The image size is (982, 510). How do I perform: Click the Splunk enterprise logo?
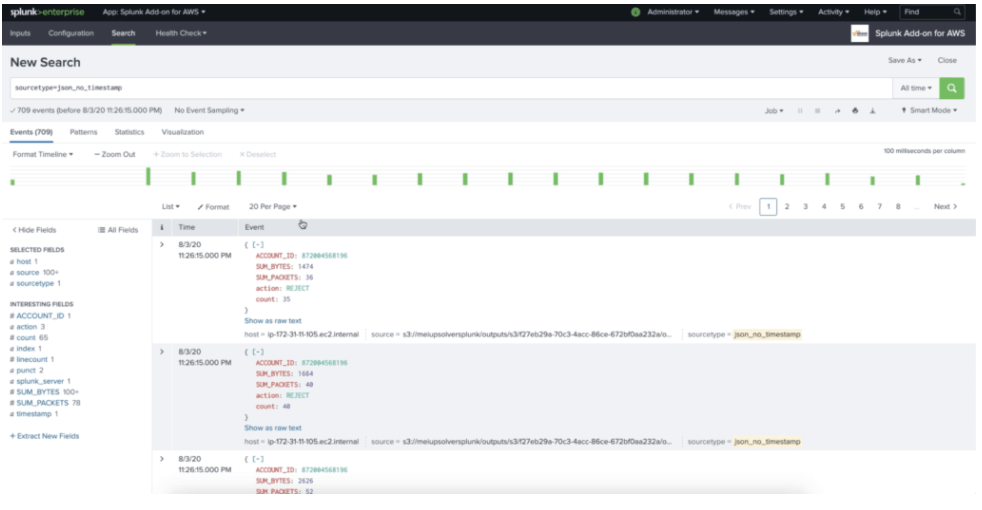click(47, 12)
